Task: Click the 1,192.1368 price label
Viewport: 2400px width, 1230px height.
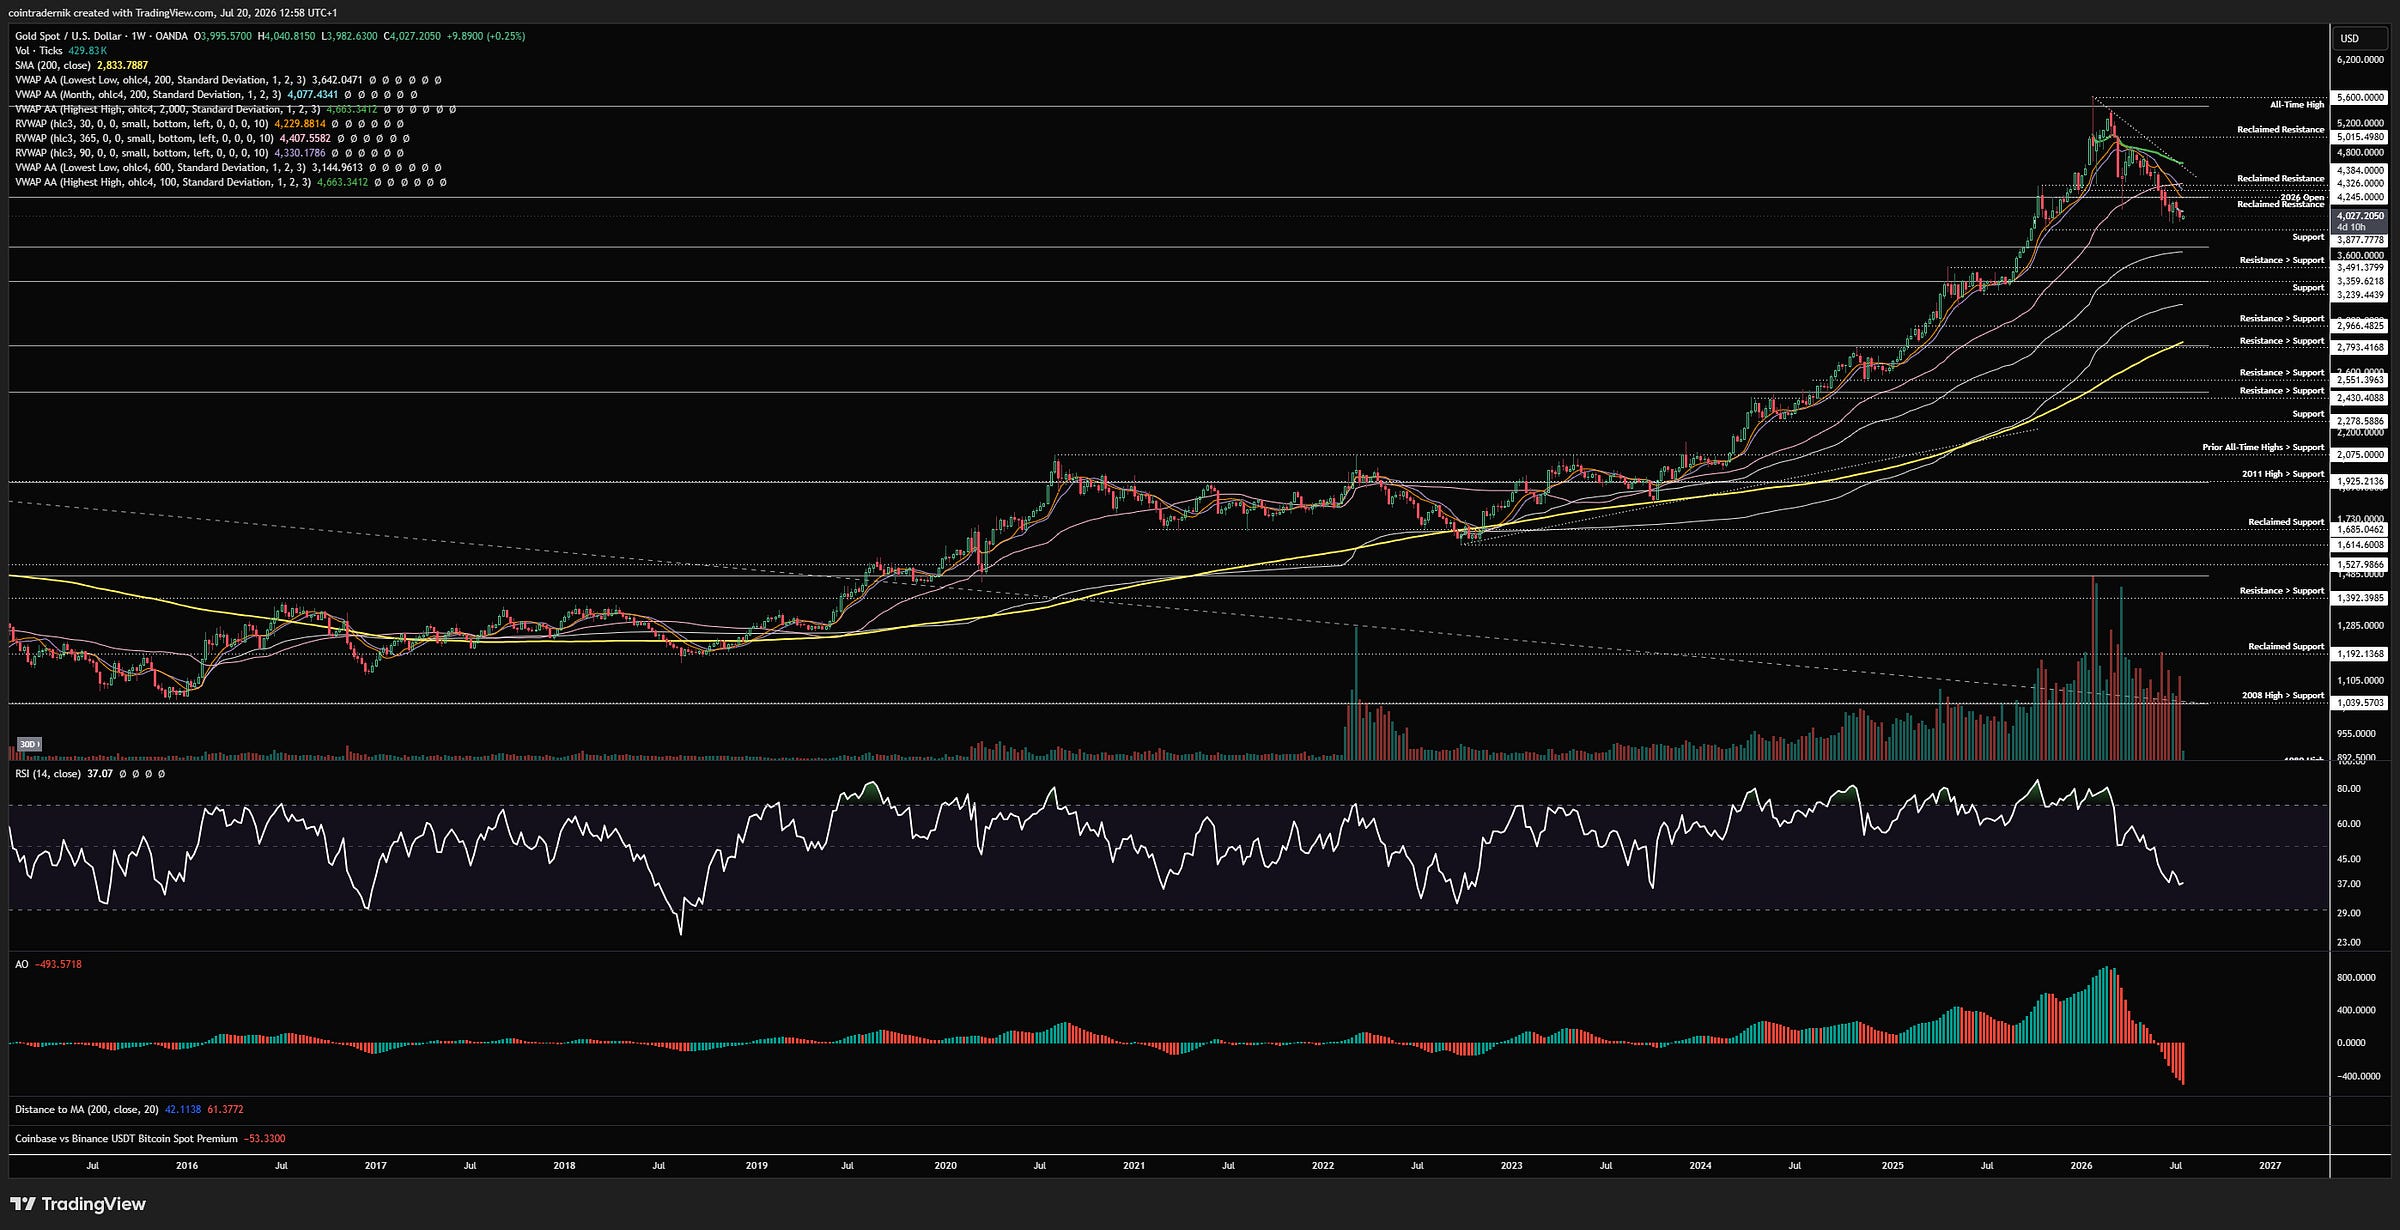Action: [2360, 654]
